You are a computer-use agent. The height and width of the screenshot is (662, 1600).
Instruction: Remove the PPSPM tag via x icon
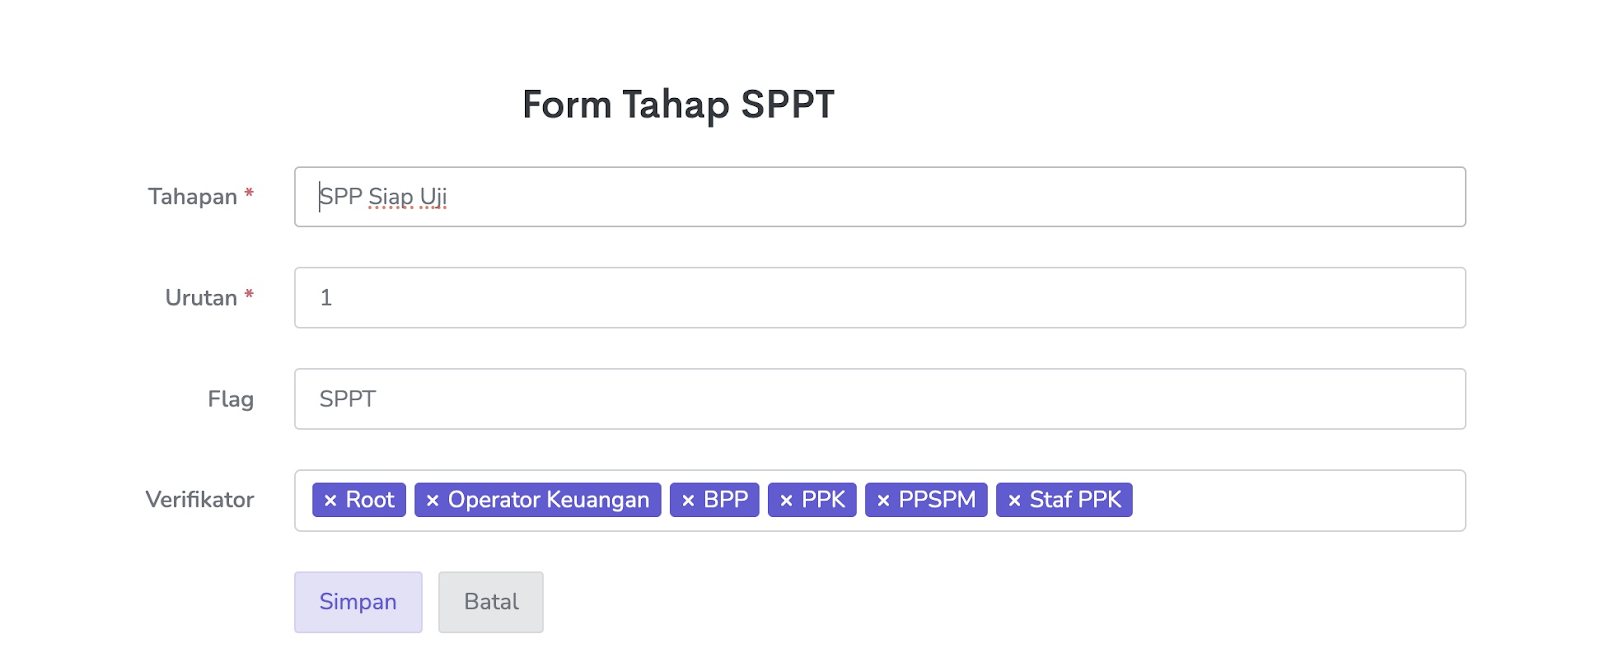pyautogui.click(x=883, y=501)
